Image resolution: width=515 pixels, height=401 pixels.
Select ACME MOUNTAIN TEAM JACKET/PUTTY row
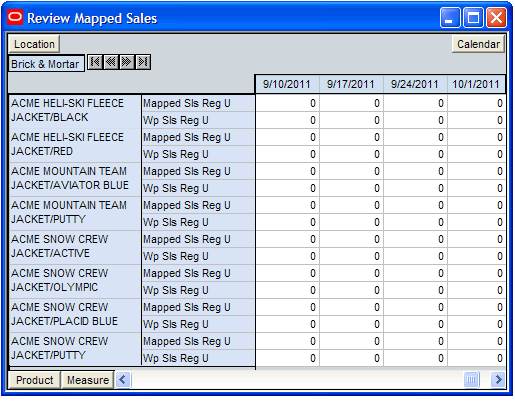75,213
